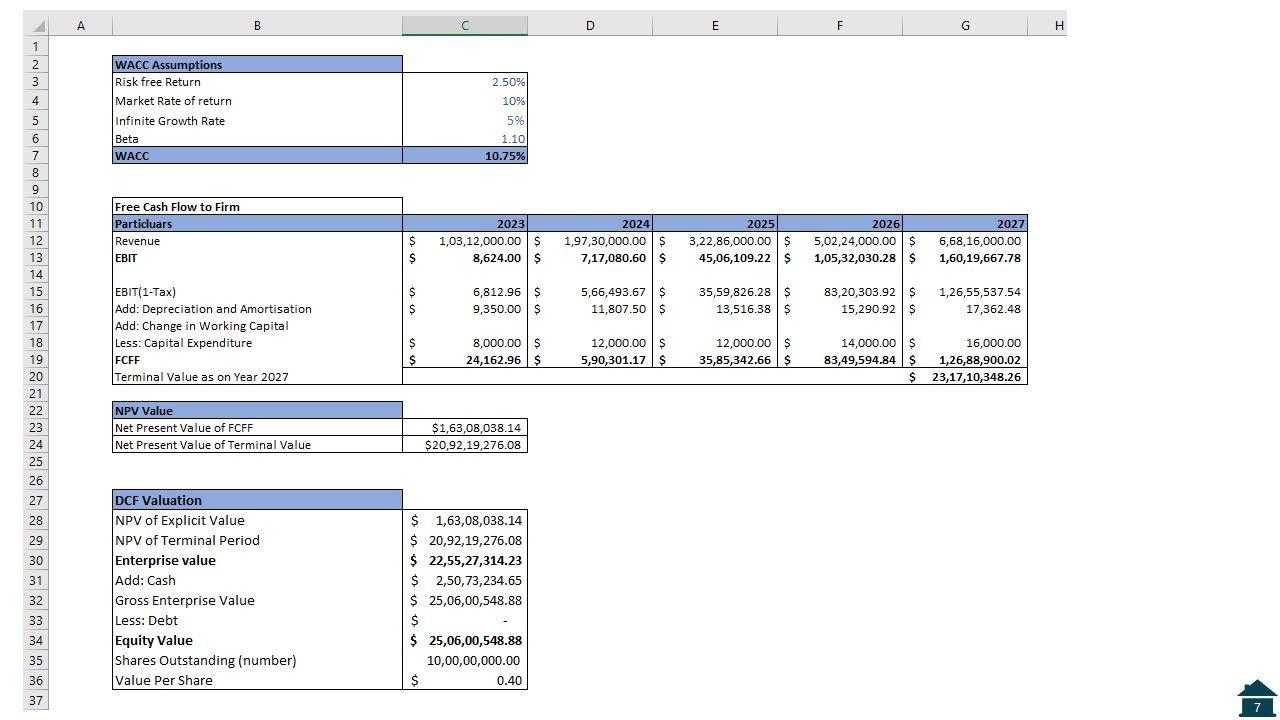Click the Risk free Return value 2.50%

pyautogui.click(x=465, y=82)
